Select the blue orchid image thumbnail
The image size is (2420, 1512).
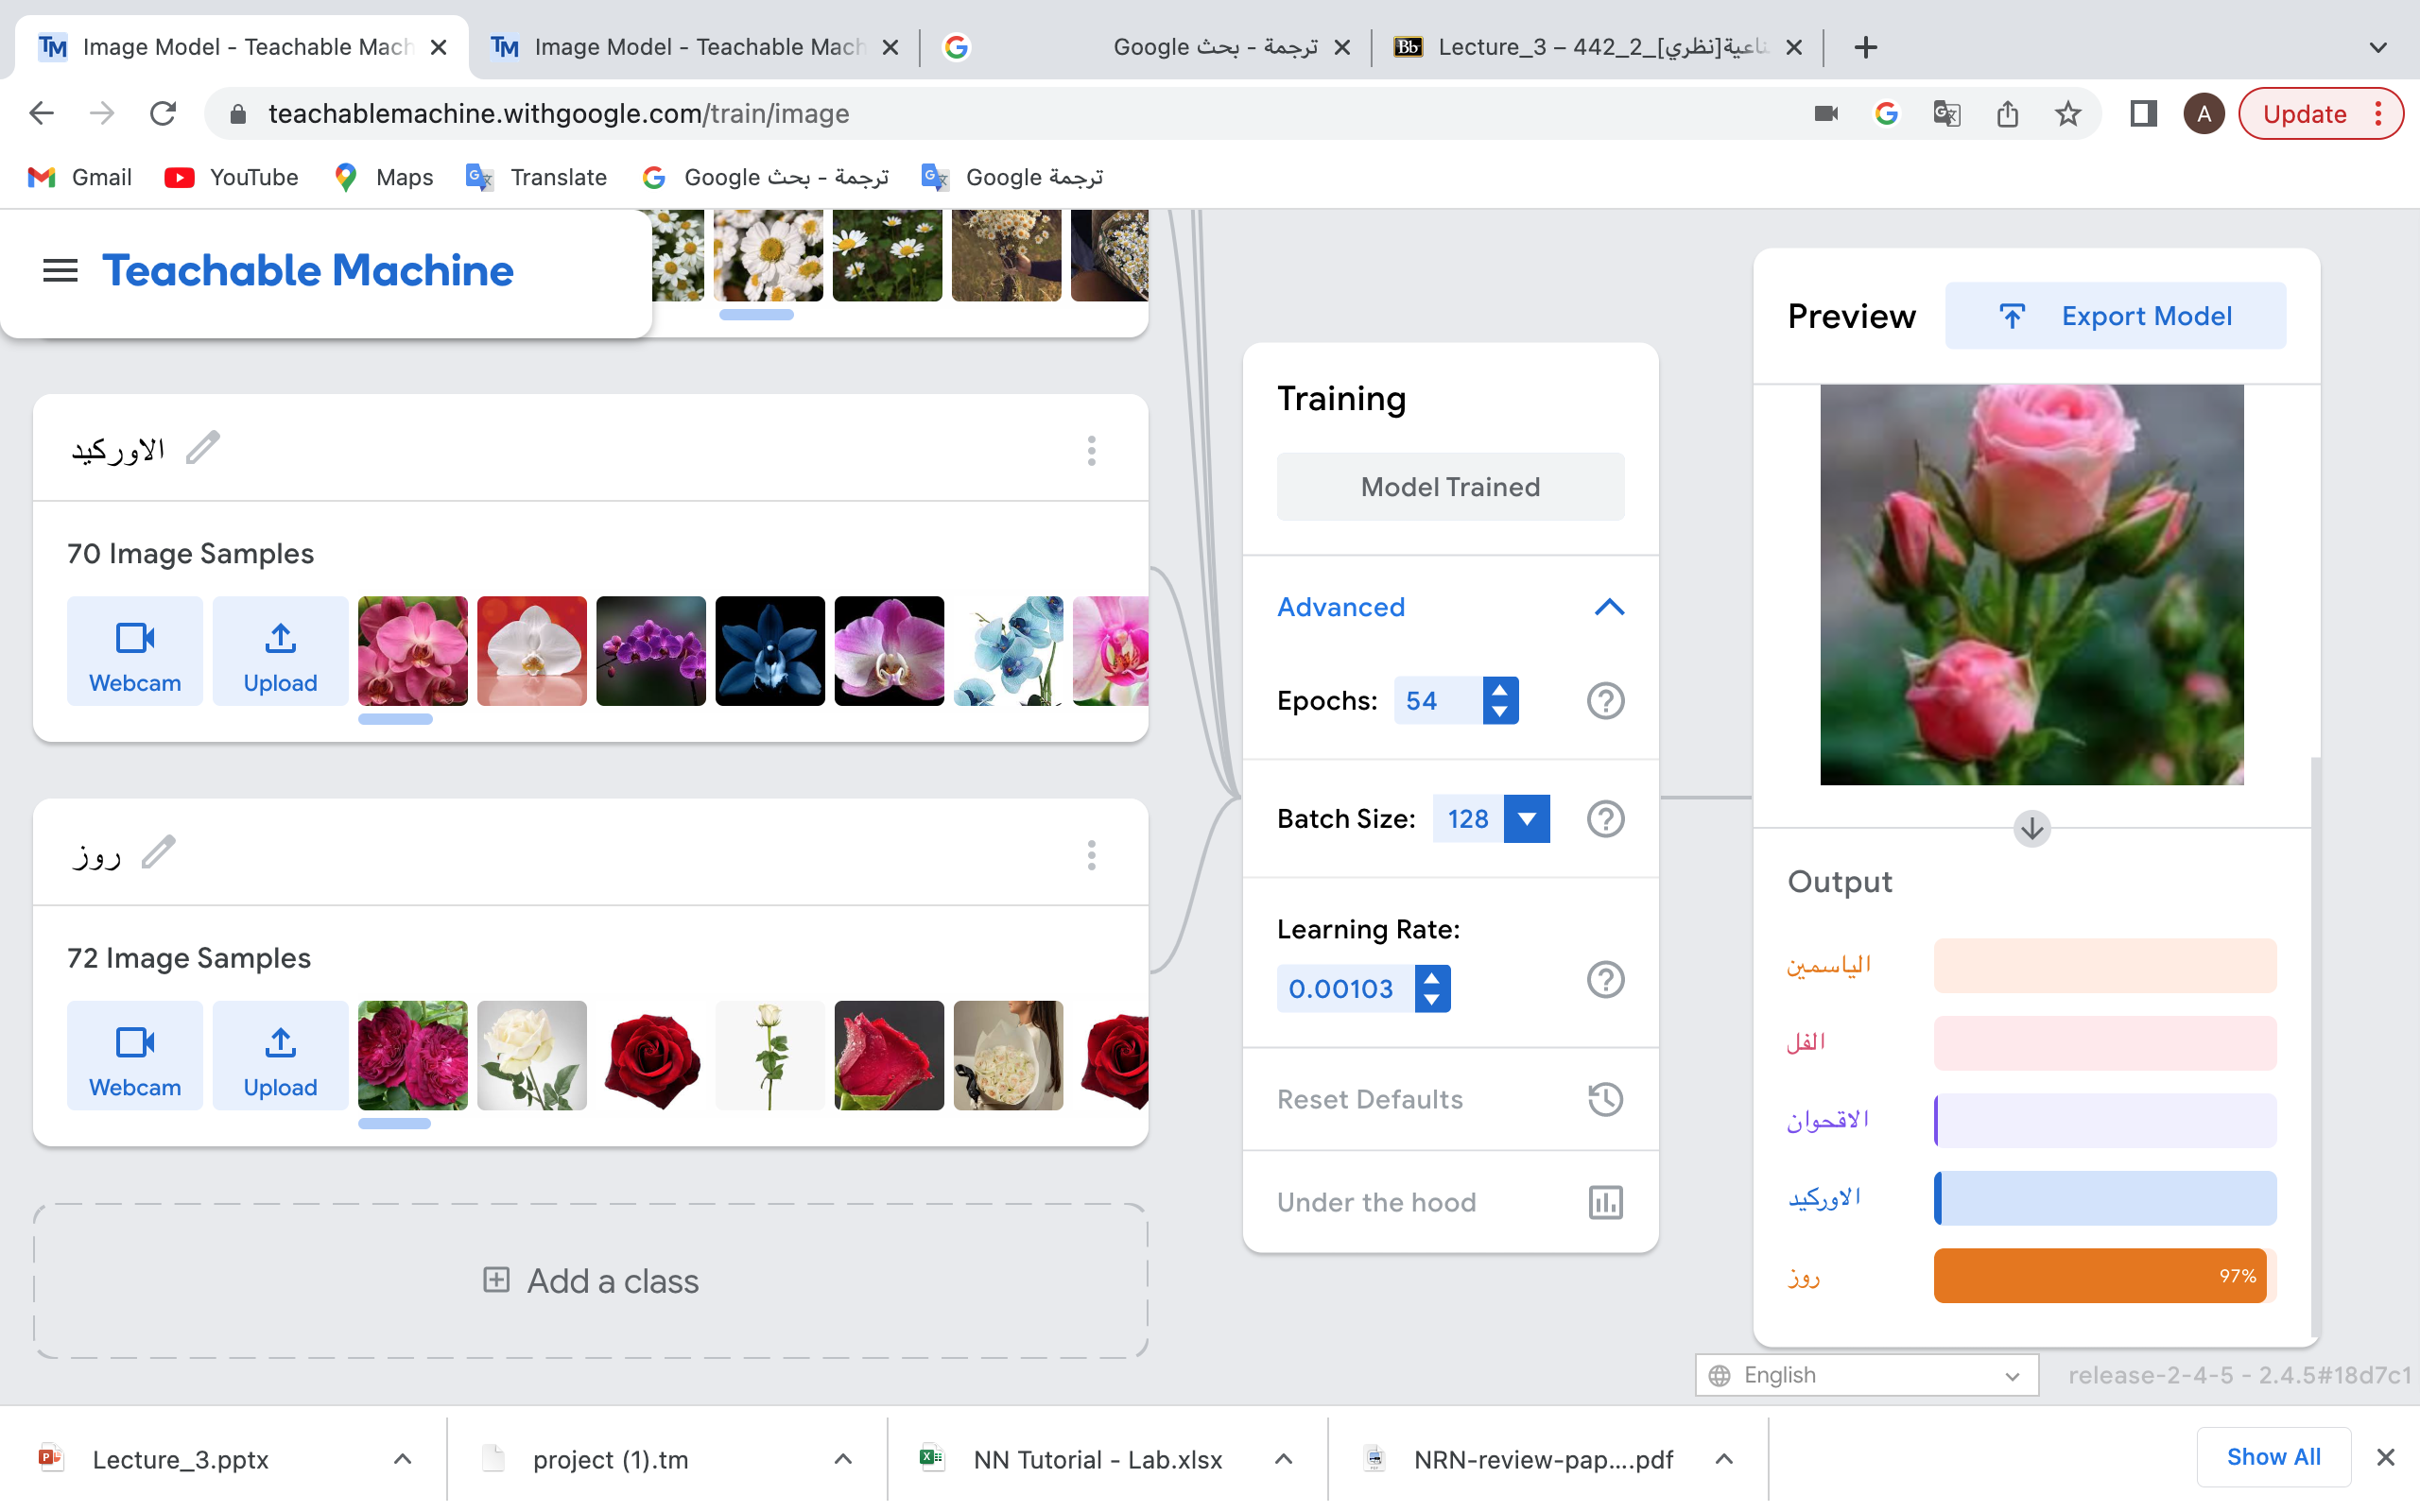point(770,652)
